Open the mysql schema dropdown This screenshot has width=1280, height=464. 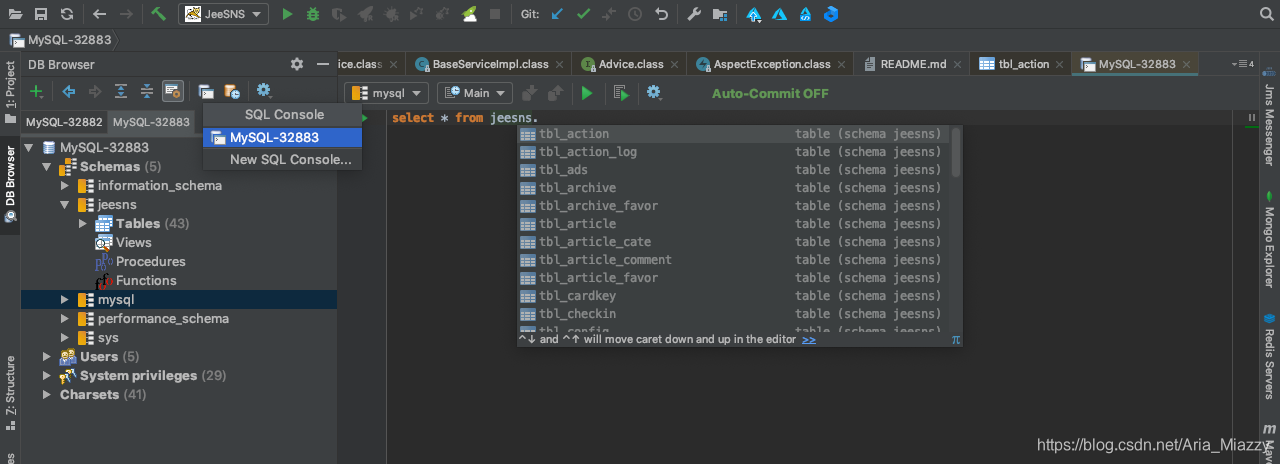tap(386, 93)
